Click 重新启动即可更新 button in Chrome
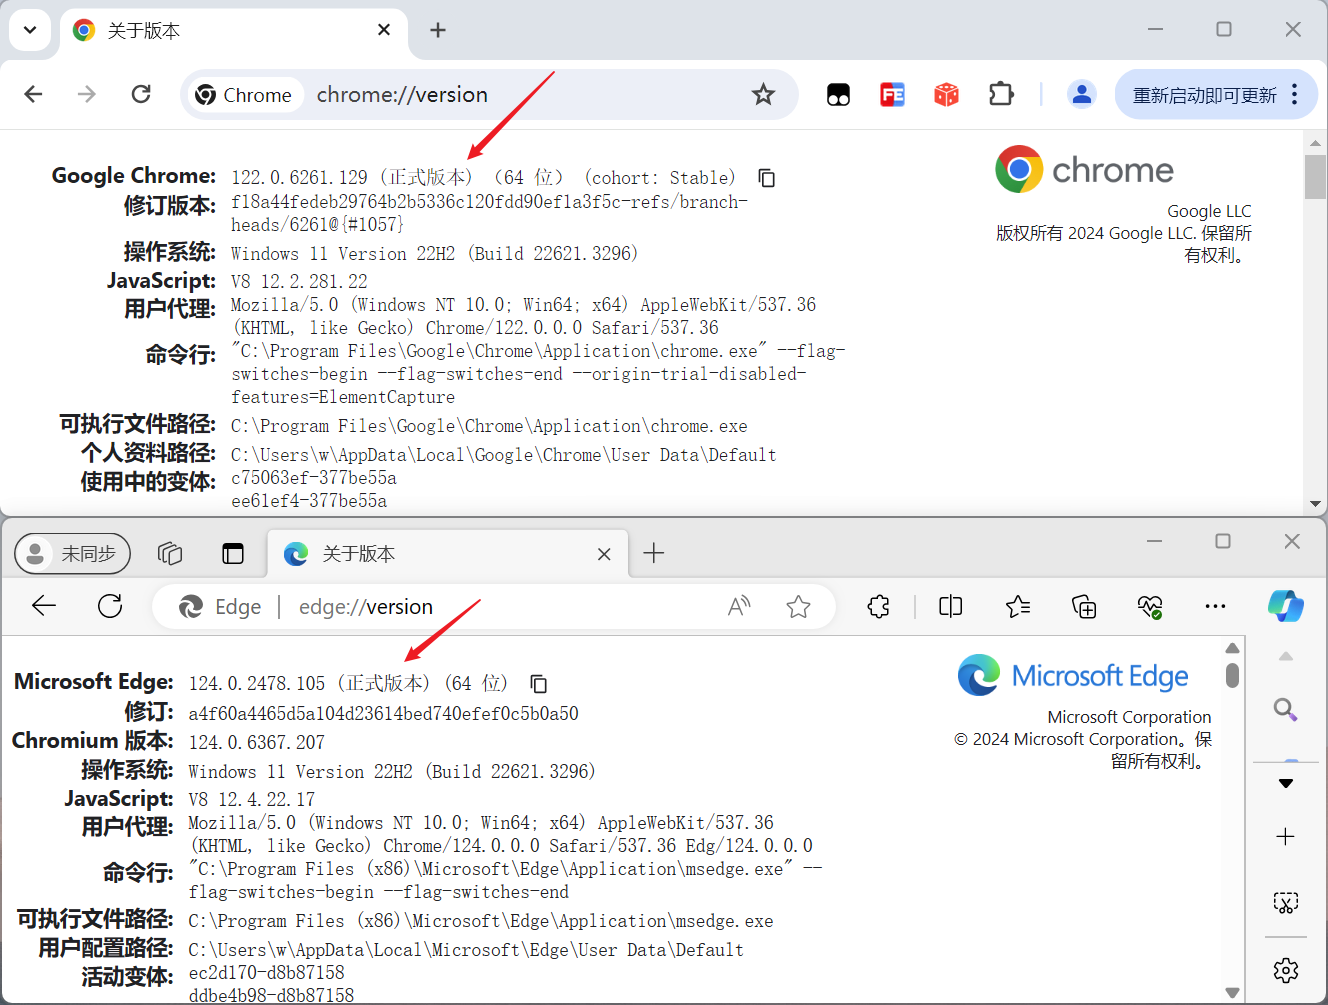The height and width of the screenshot is (1005, 1328). pos(1204,95)
